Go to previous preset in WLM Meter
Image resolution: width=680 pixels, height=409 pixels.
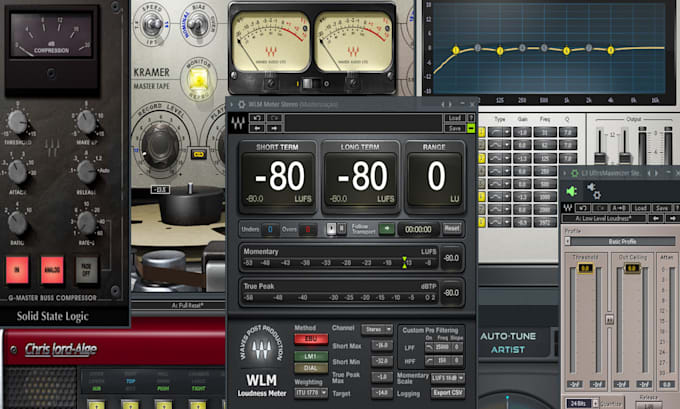[x=257, y=128]
